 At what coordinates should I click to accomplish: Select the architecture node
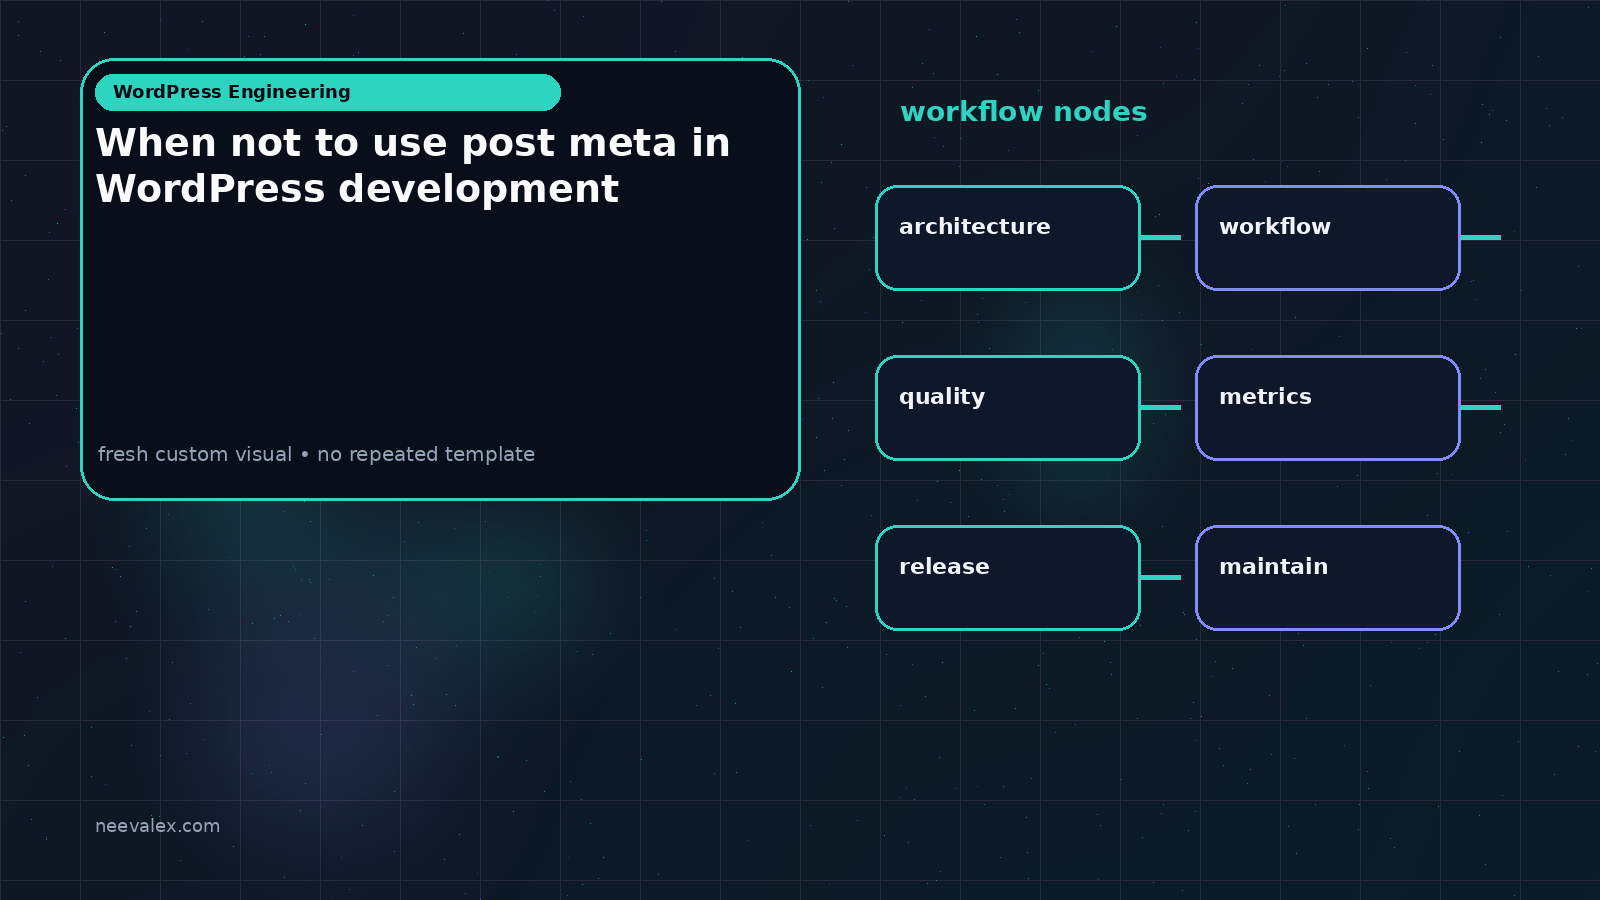(x=1008, y=238)
